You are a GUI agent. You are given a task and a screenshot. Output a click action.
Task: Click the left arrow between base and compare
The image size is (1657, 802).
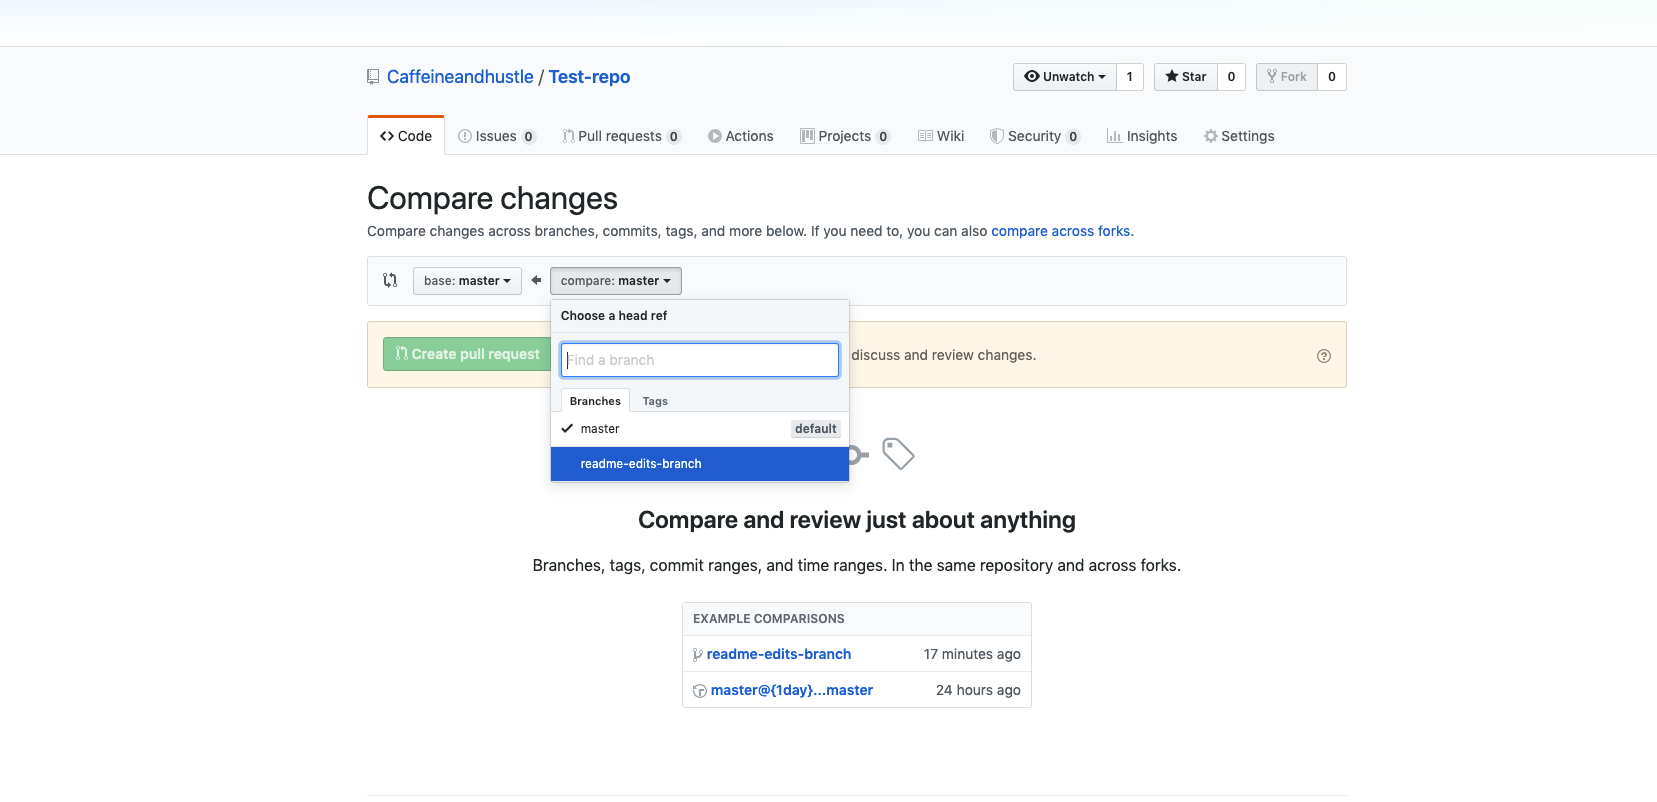536,281
